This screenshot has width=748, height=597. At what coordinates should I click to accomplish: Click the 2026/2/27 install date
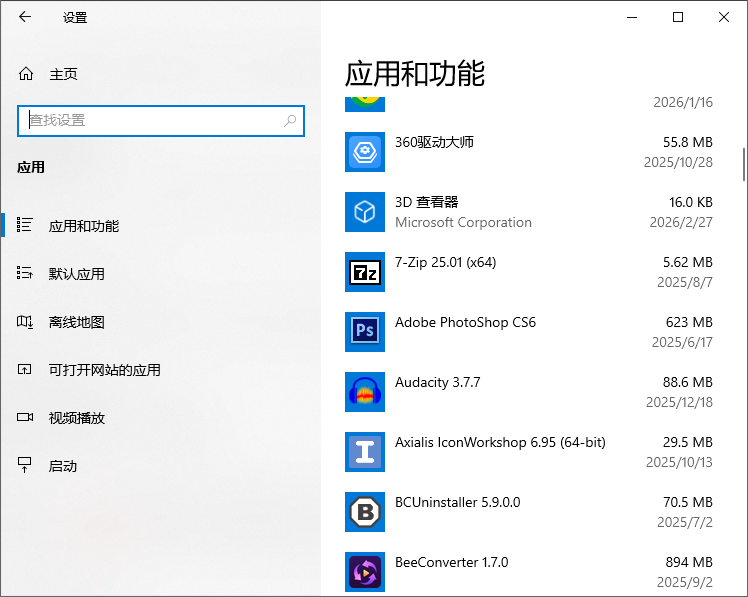tap(681, 222)
